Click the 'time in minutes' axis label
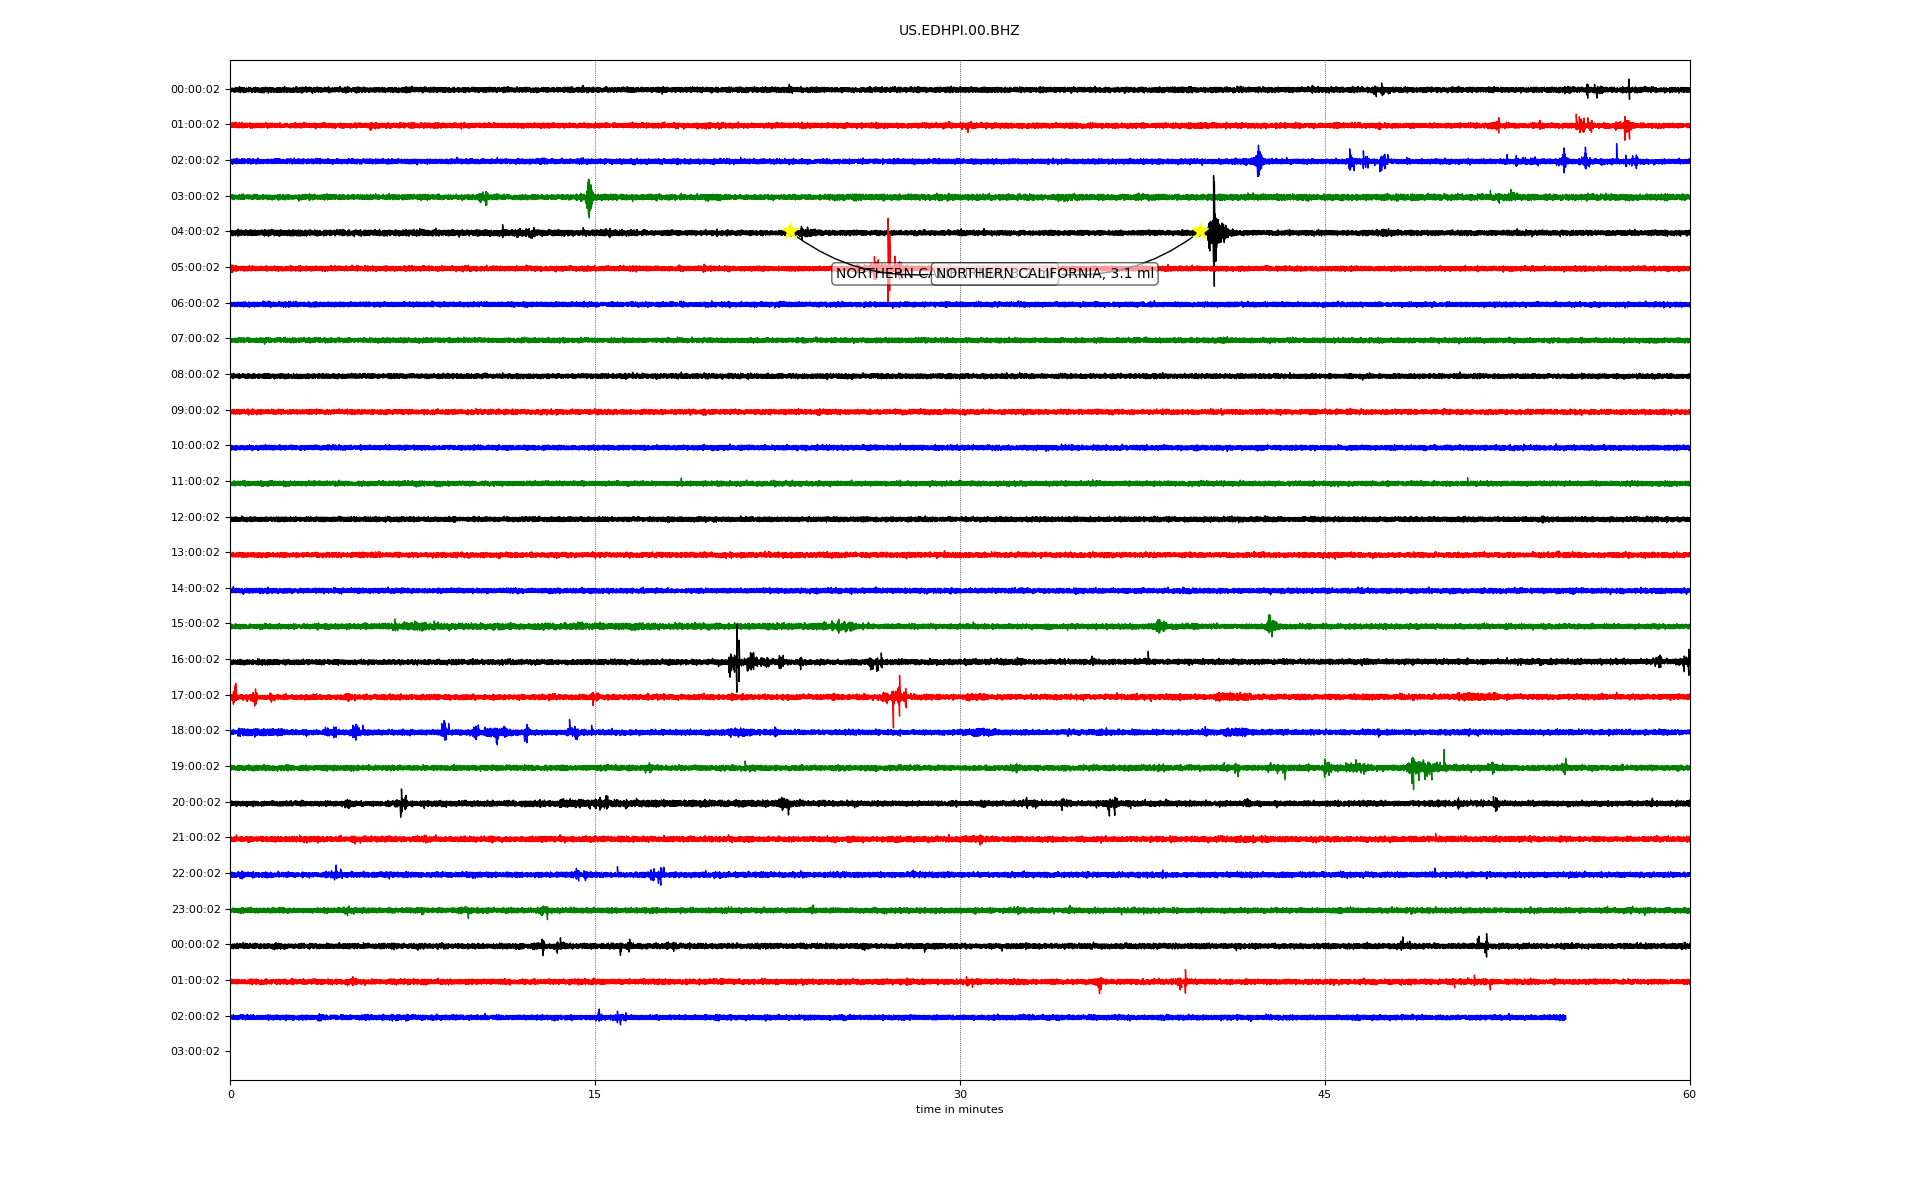Screen dimensions: 1920x1200 tap(958, 1110)
